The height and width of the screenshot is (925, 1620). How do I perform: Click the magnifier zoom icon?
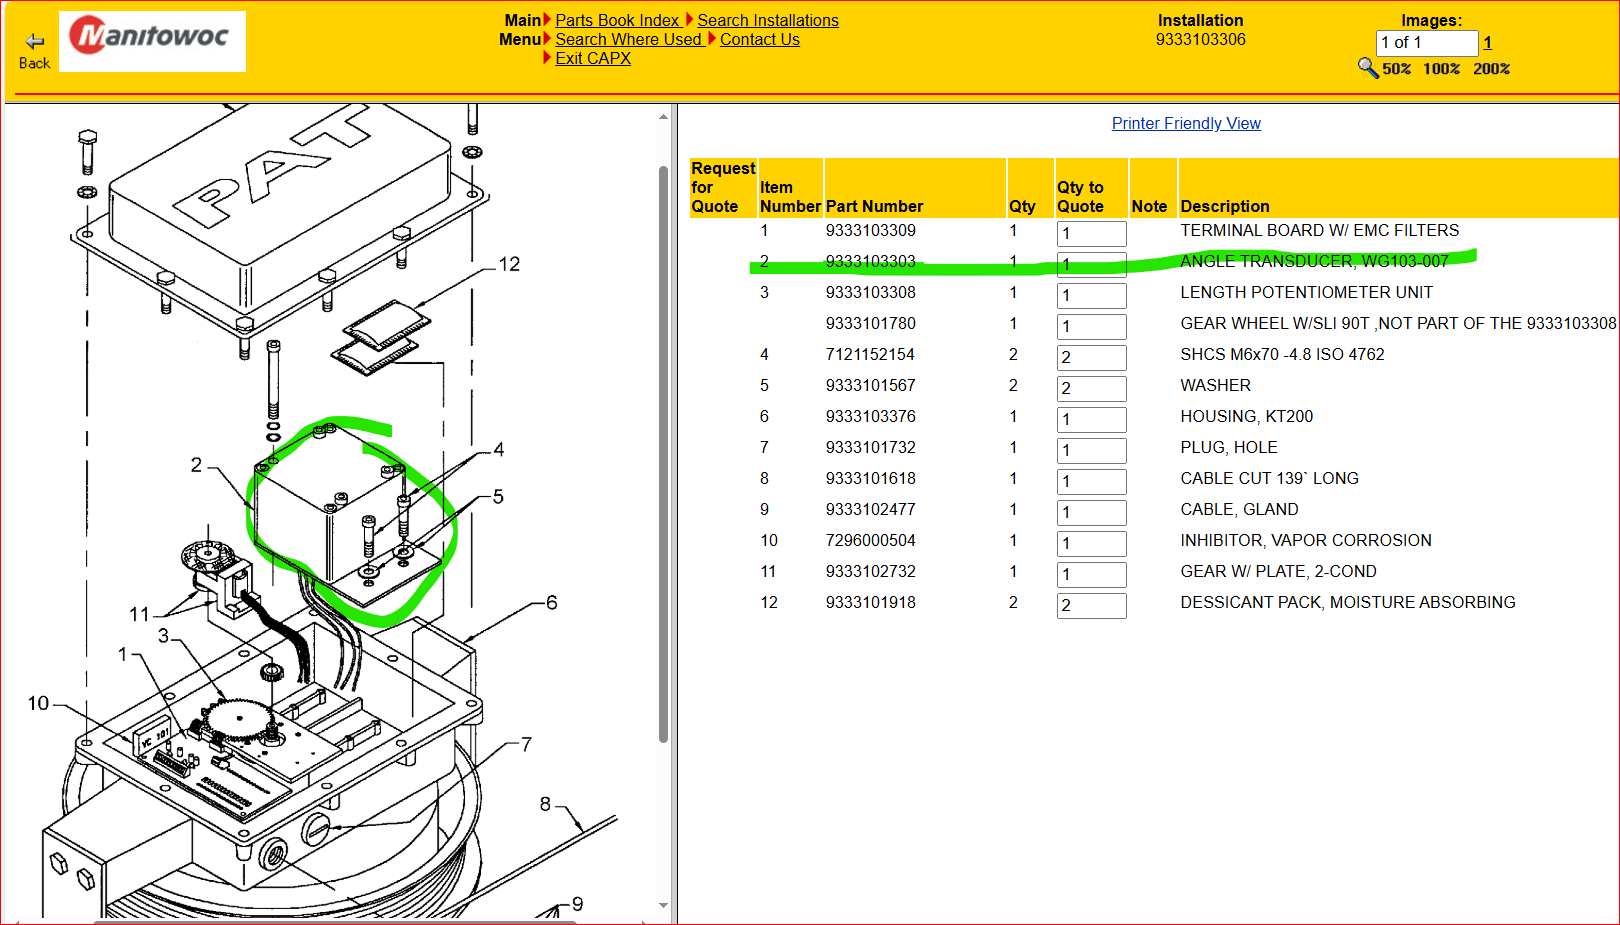(1367, 68)
